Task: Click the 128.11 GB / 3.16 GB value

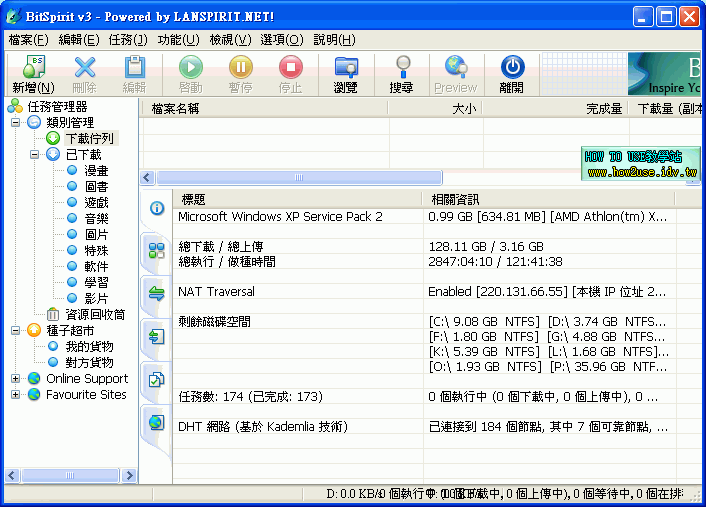Action: (x=486, y=247)
